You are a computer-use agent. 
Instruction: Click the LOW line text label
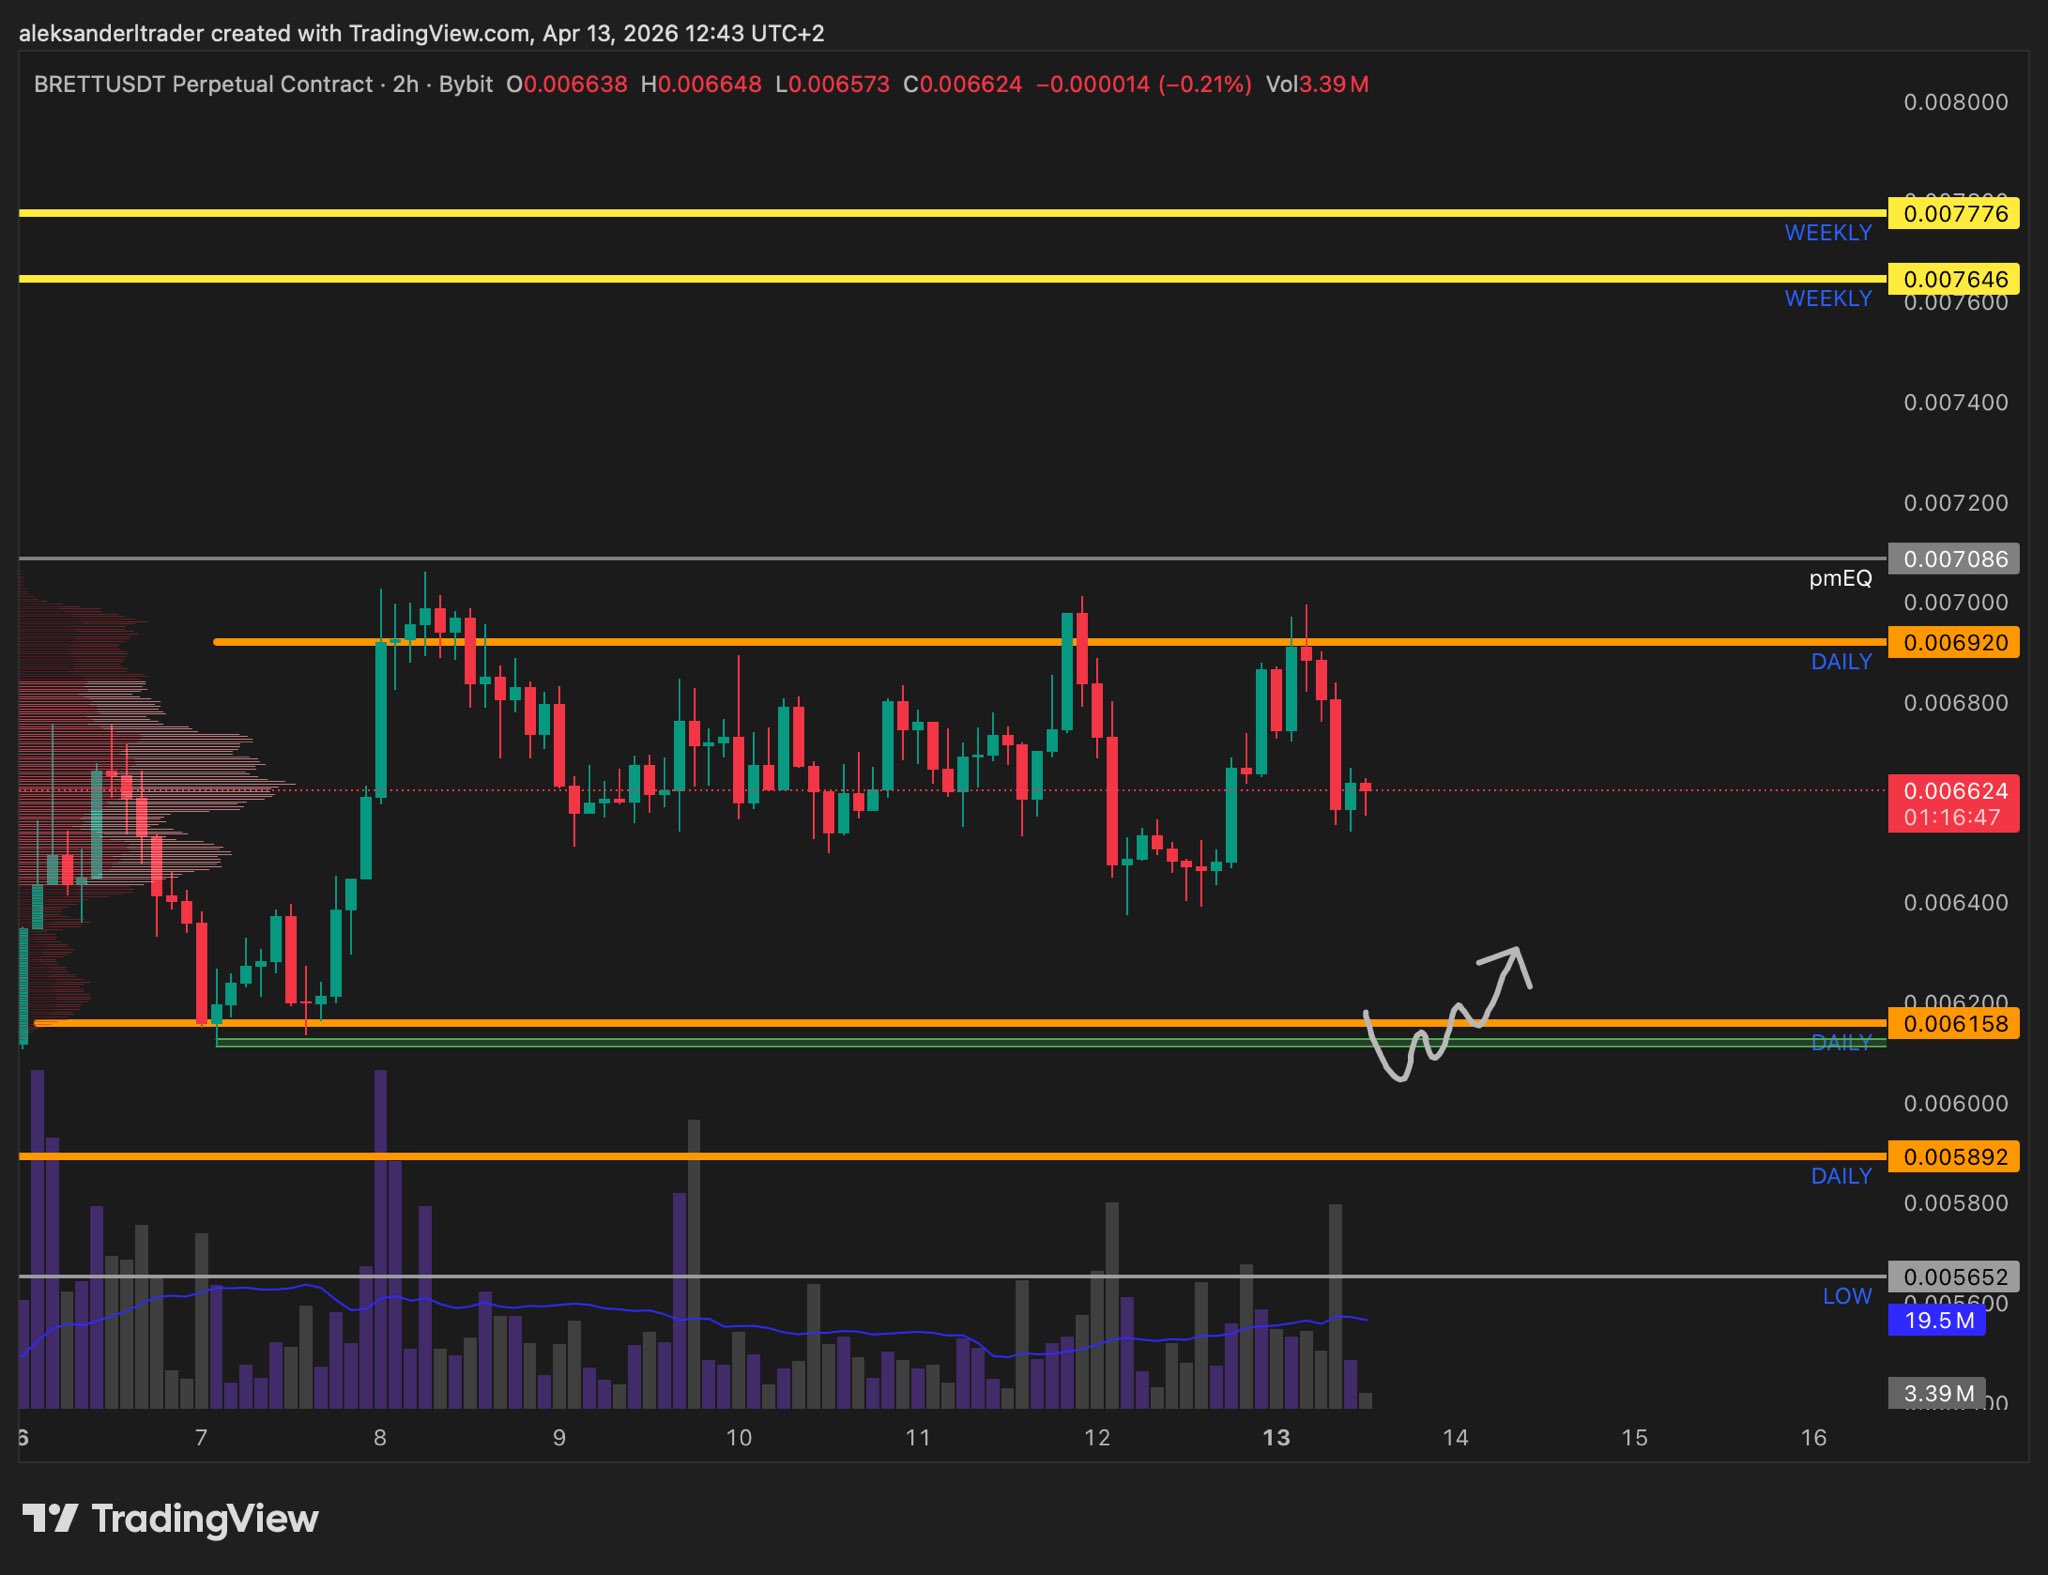coord(1847,1296)
